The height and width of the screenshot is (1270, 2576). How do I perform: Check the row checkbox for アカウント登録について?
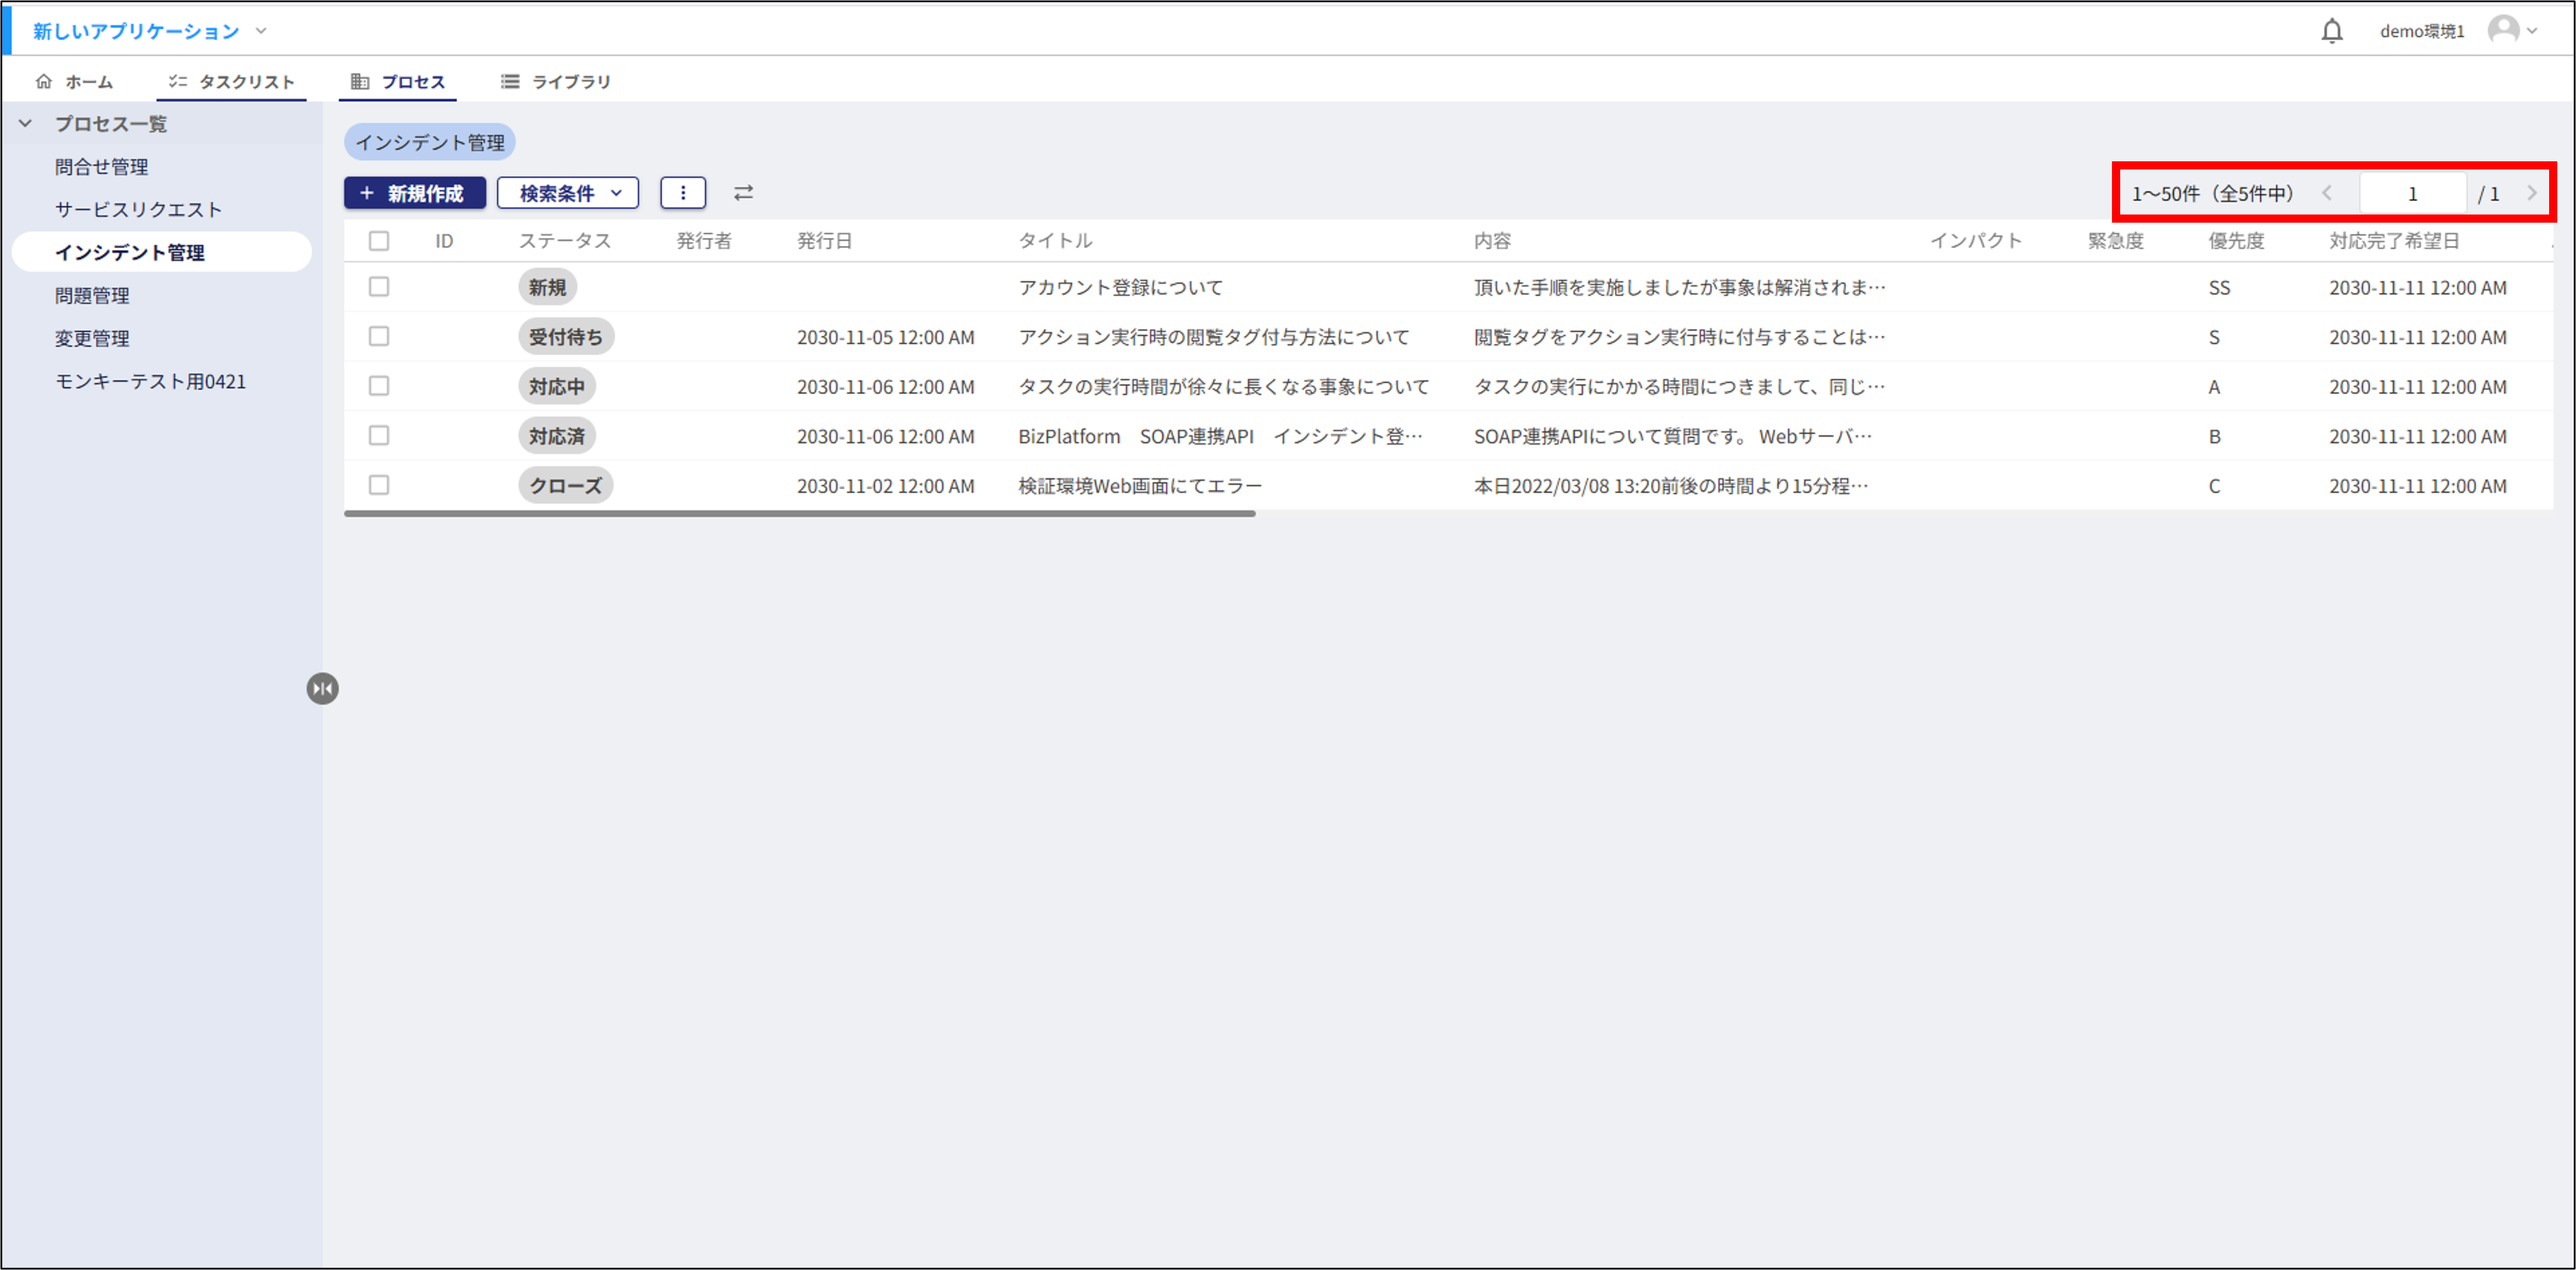tap(379, 287)
